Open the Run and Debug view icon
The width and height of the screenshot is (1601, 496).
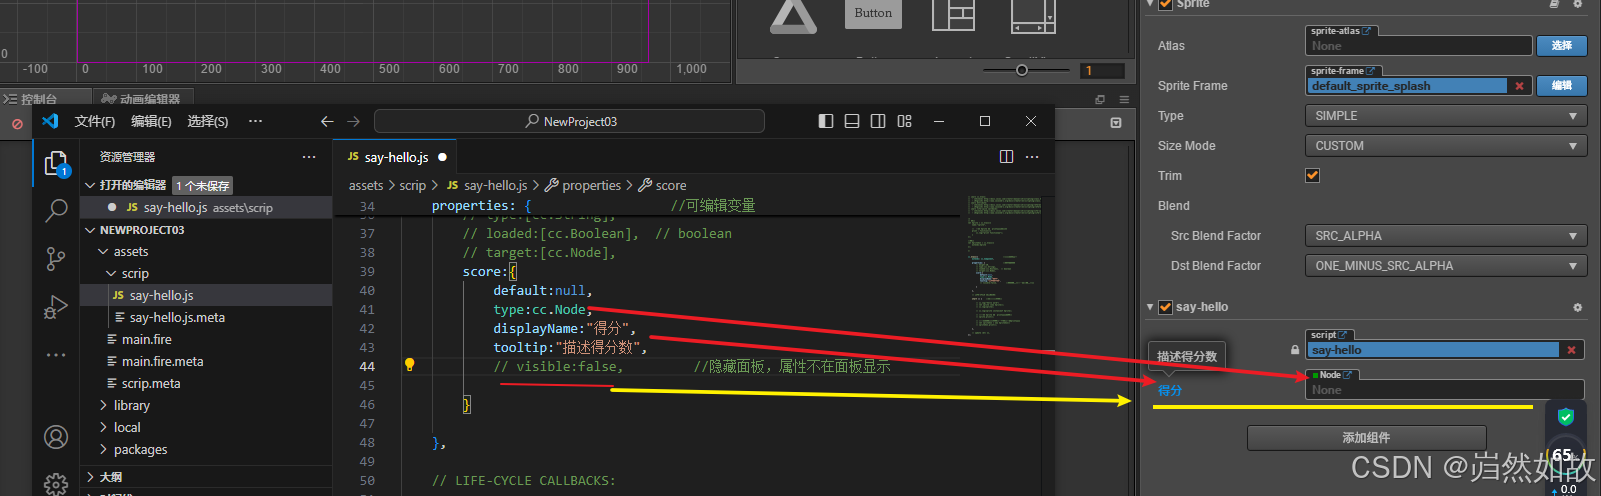click(56, 307)
